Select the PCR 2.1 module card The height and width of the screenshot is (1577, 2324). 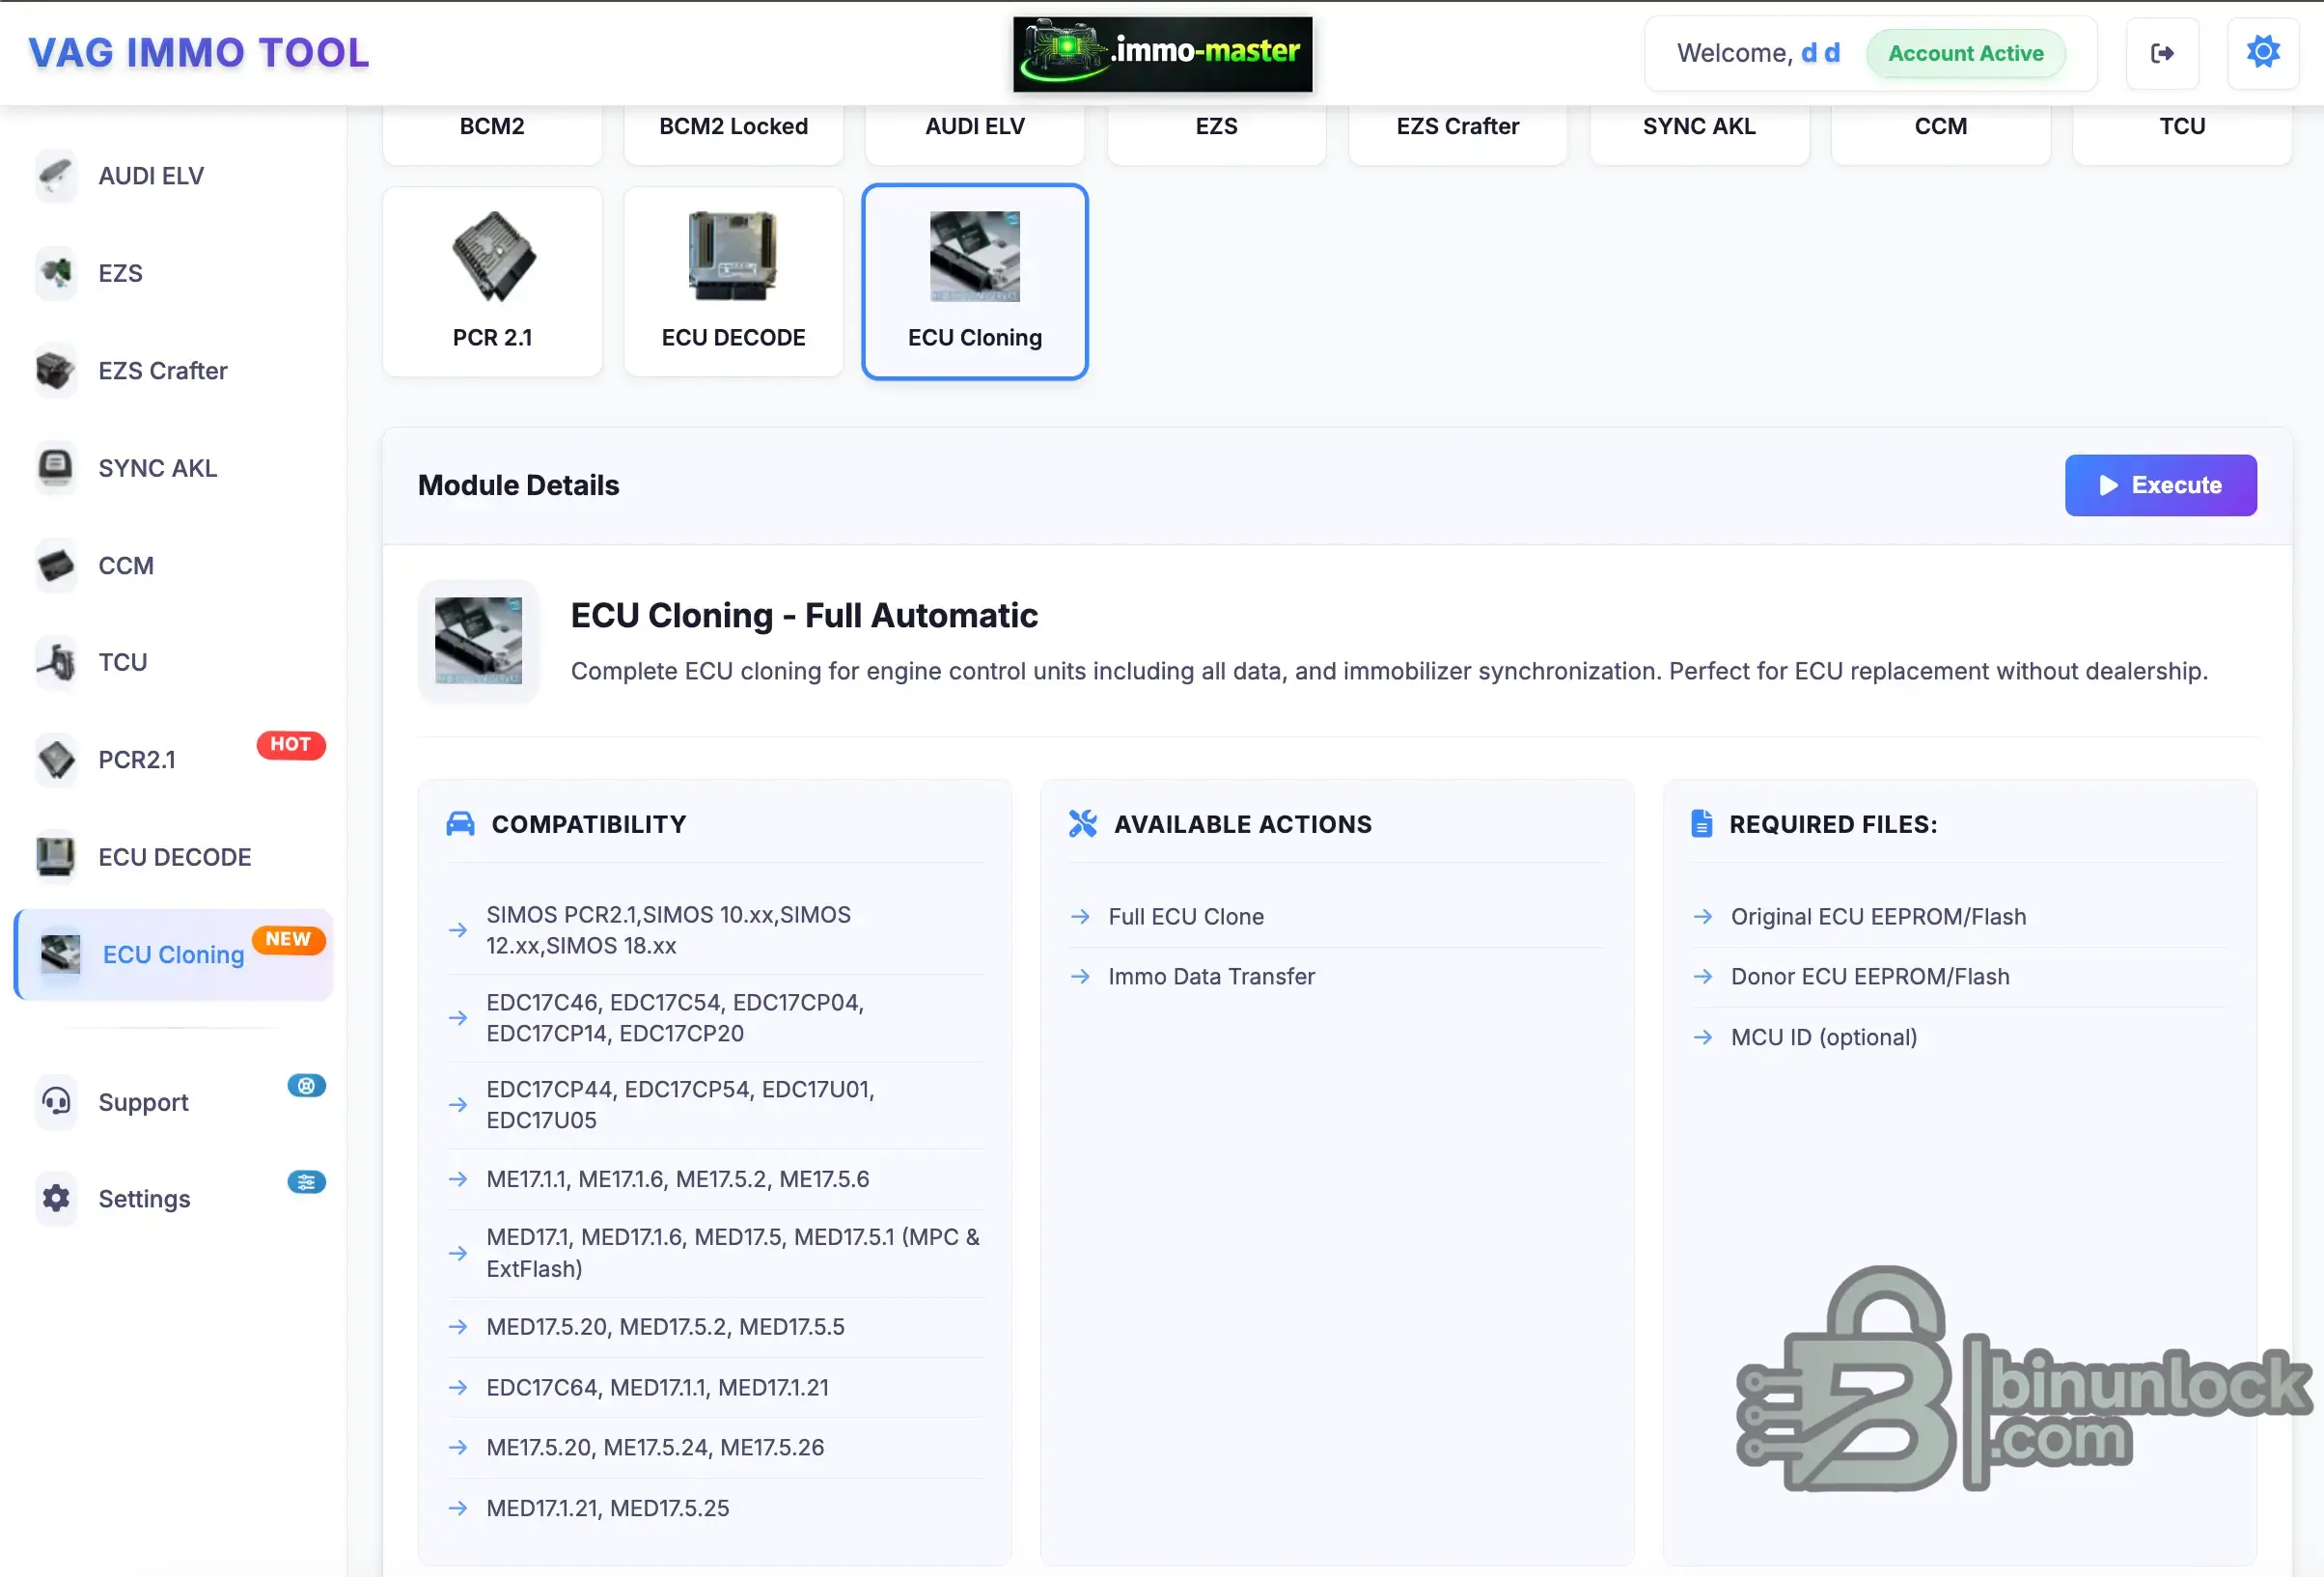[492, 282]
